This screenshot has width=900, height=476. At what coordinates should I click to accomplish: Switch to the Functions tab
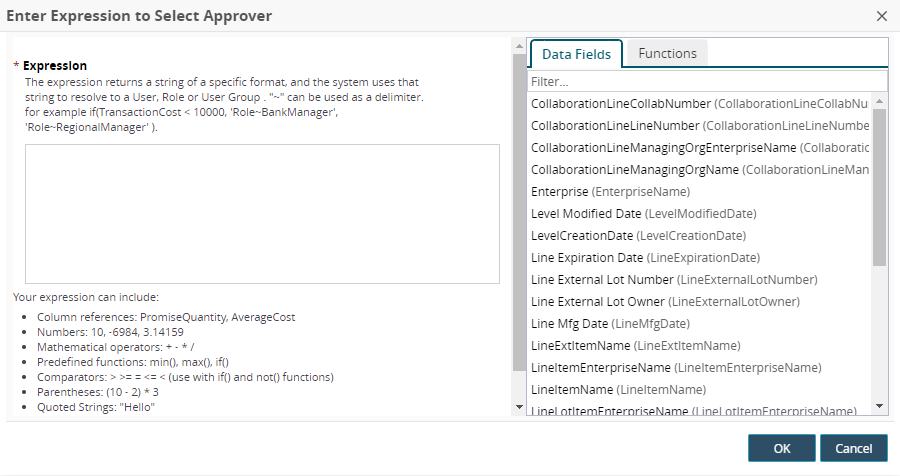pos(667,53)
